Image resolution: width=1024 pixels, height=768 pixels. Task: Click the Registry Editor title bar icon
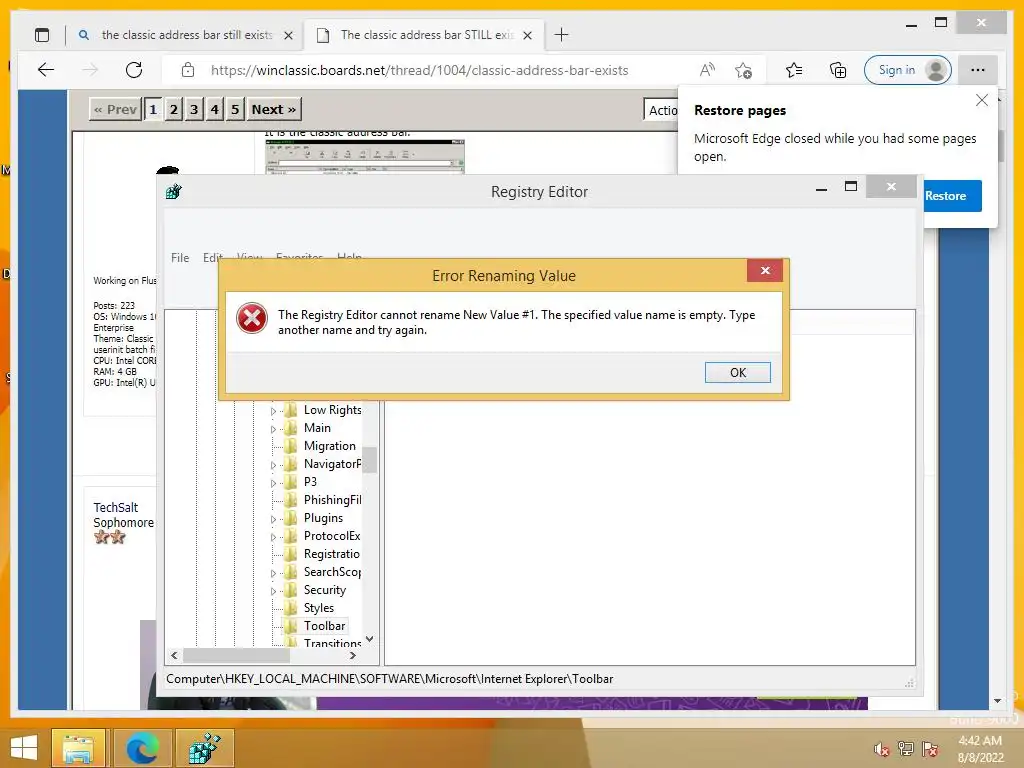(x=174, y=191)
